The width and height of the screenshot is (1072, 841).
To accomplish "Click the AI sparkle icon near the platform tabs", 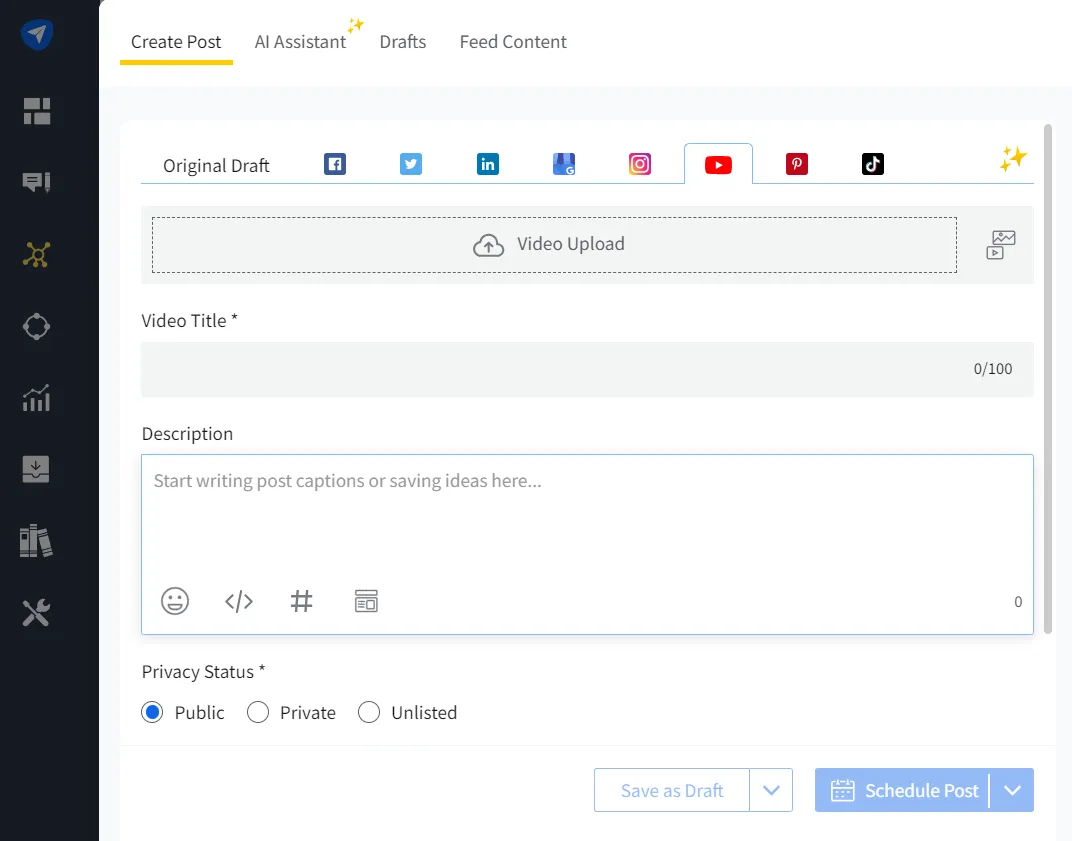I will pyautogui.click(x=1013, y=158).
